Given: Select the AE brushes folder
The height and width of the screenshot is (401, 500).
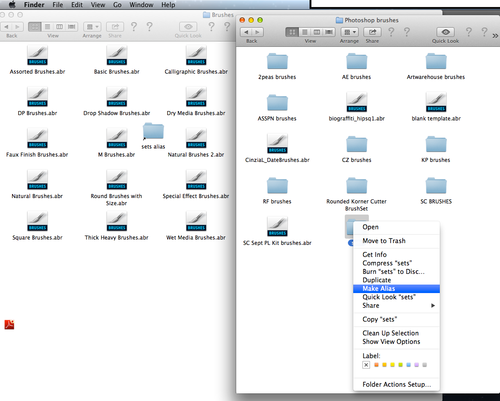Looking at the screenshot, I should (x=357, y=61).
